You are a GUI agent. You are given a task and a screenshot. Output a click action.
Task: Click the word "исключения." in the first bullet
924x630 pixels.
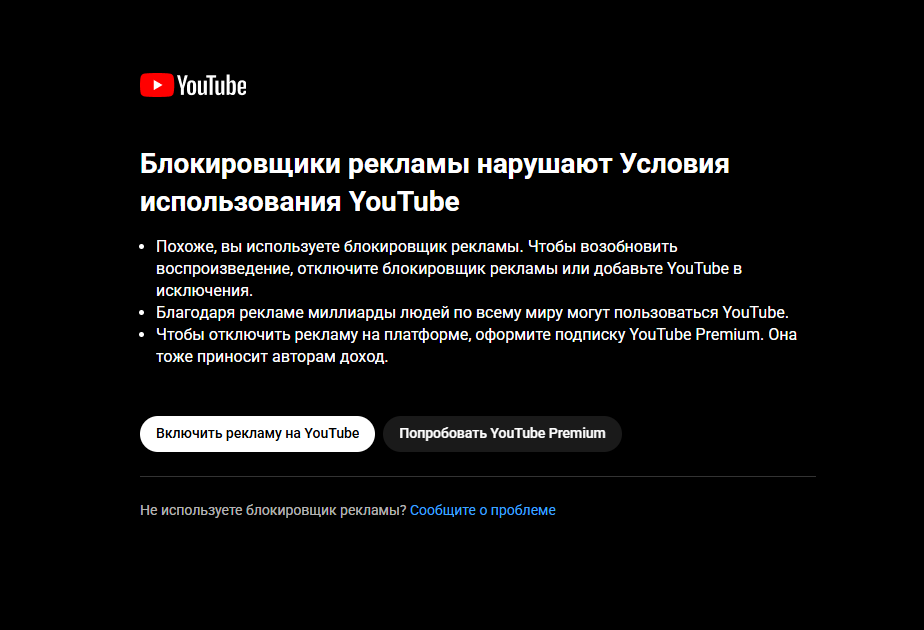(204, 291)
